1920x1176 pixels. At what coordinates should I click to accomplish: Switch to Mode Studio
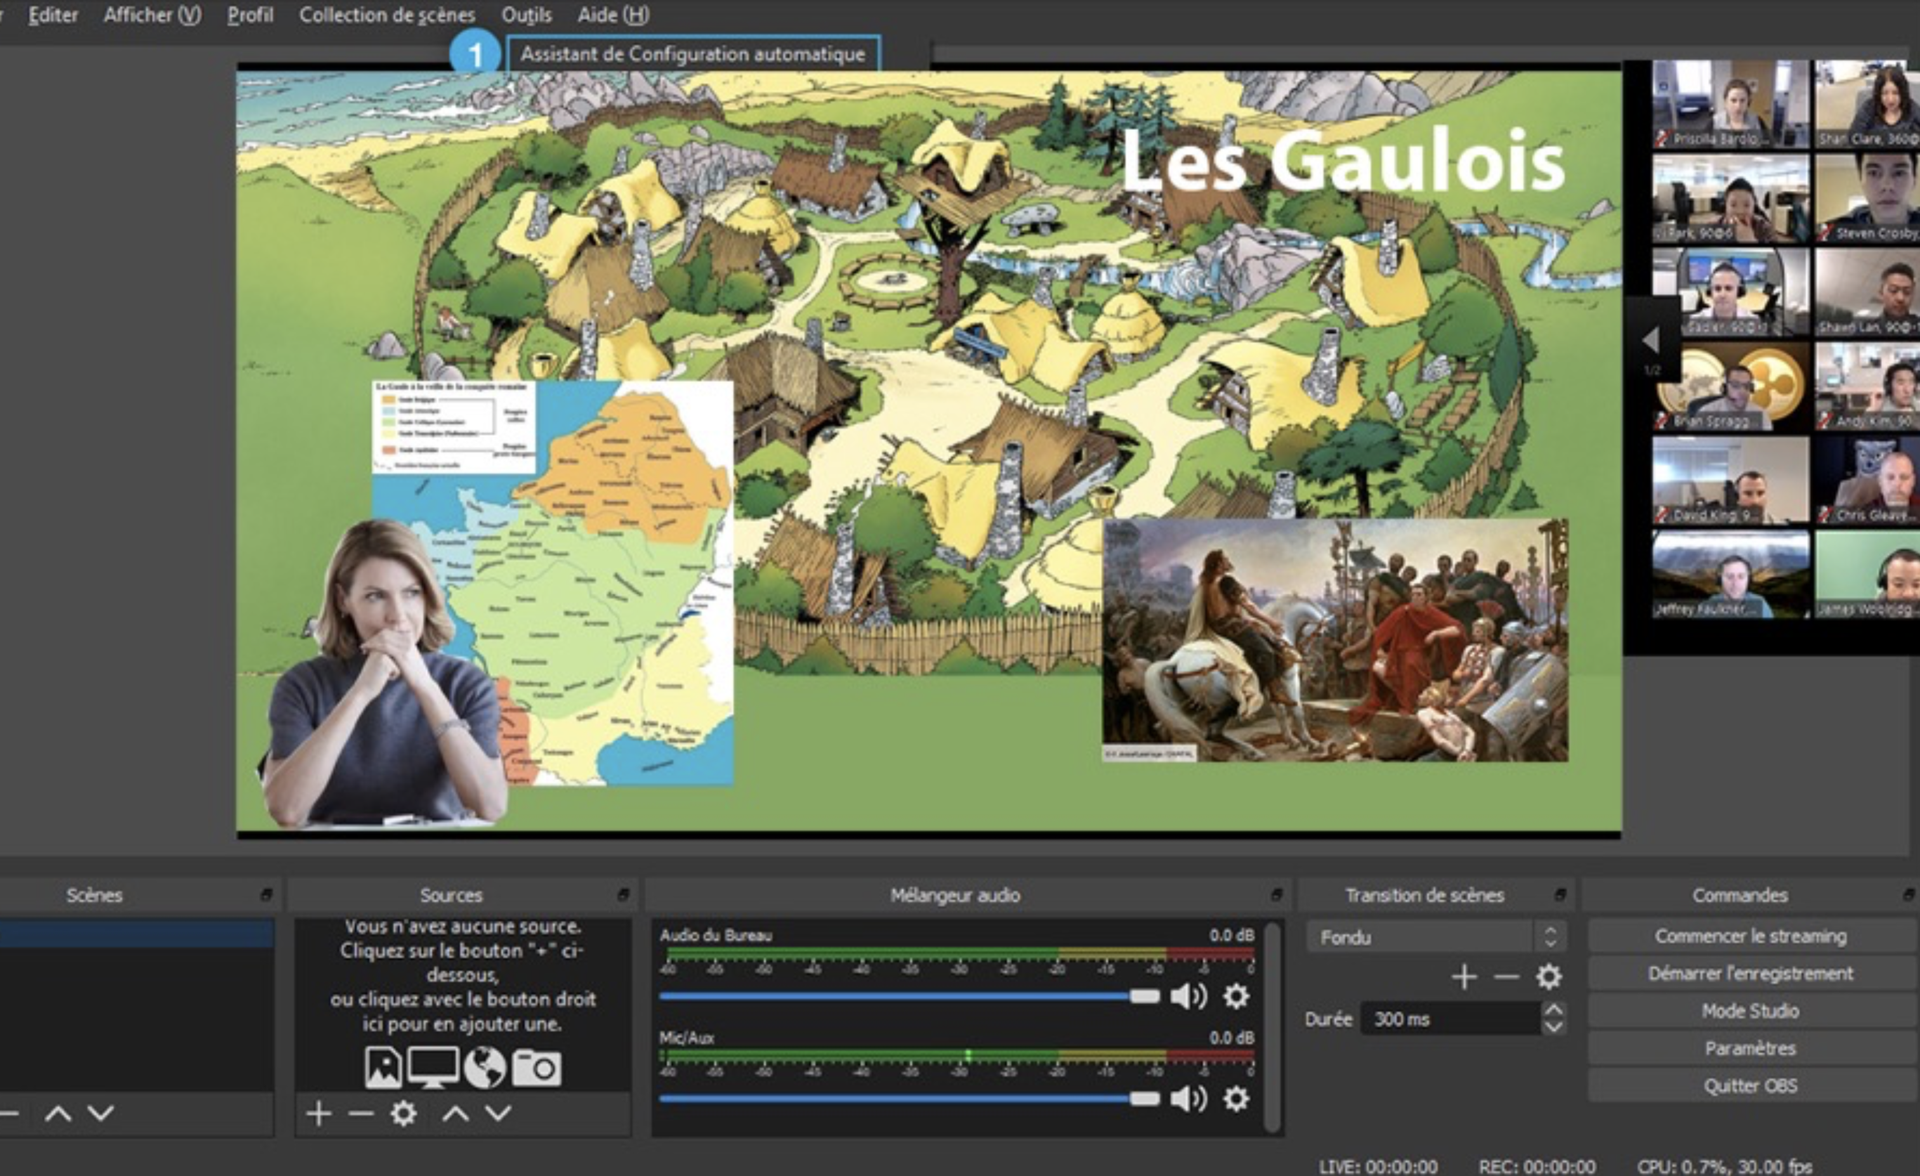[1750, 1011]
